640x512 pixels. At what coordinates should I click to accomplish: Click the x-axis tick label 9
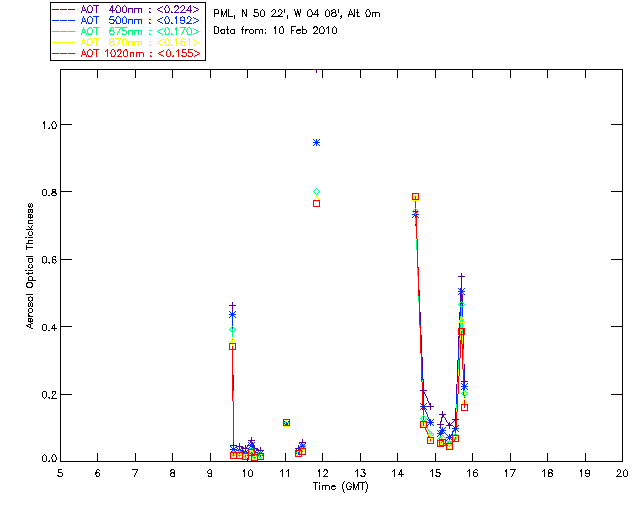210,473
